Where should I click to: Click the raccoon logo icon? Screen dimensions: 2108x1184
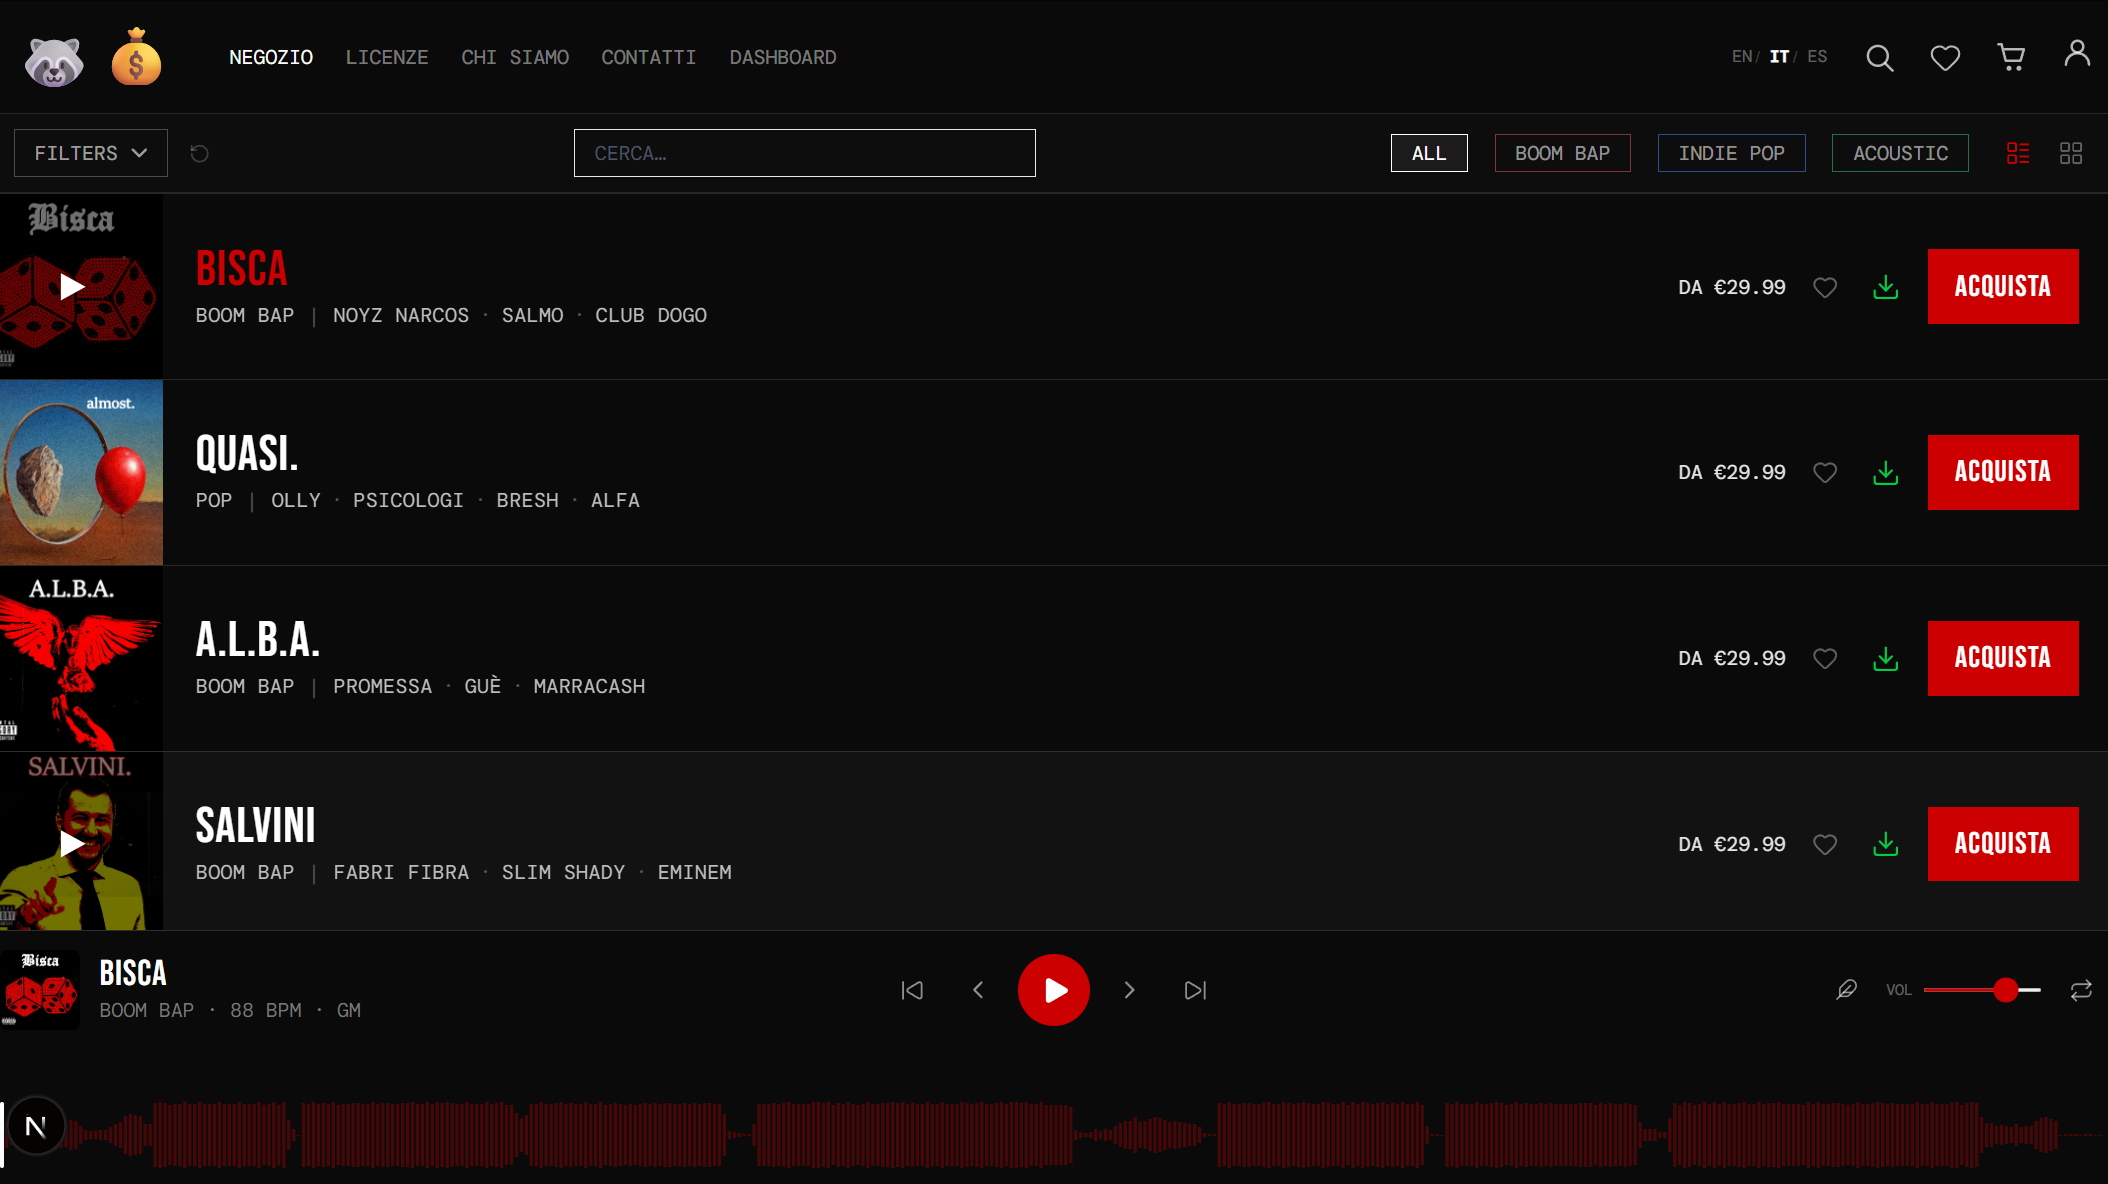click(54, 61)
